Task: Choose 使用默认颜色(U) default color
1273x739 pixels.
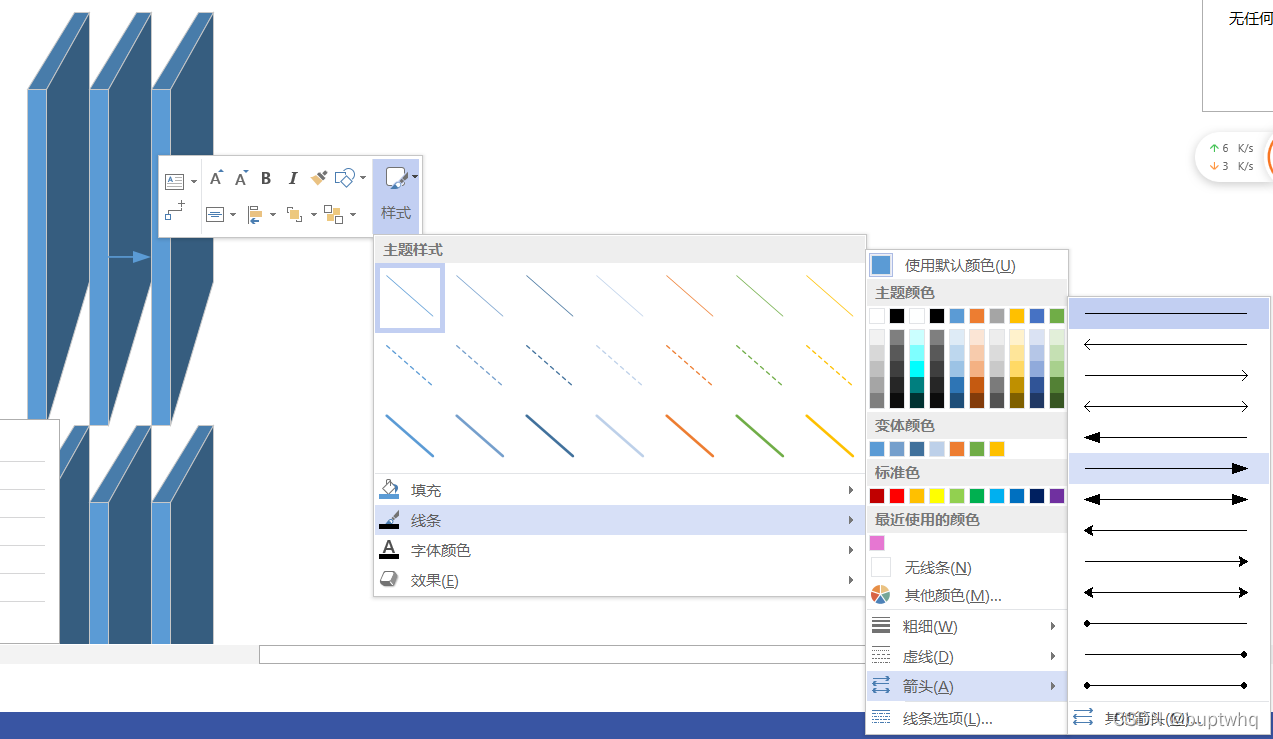Action: click(x=967, y=265)
